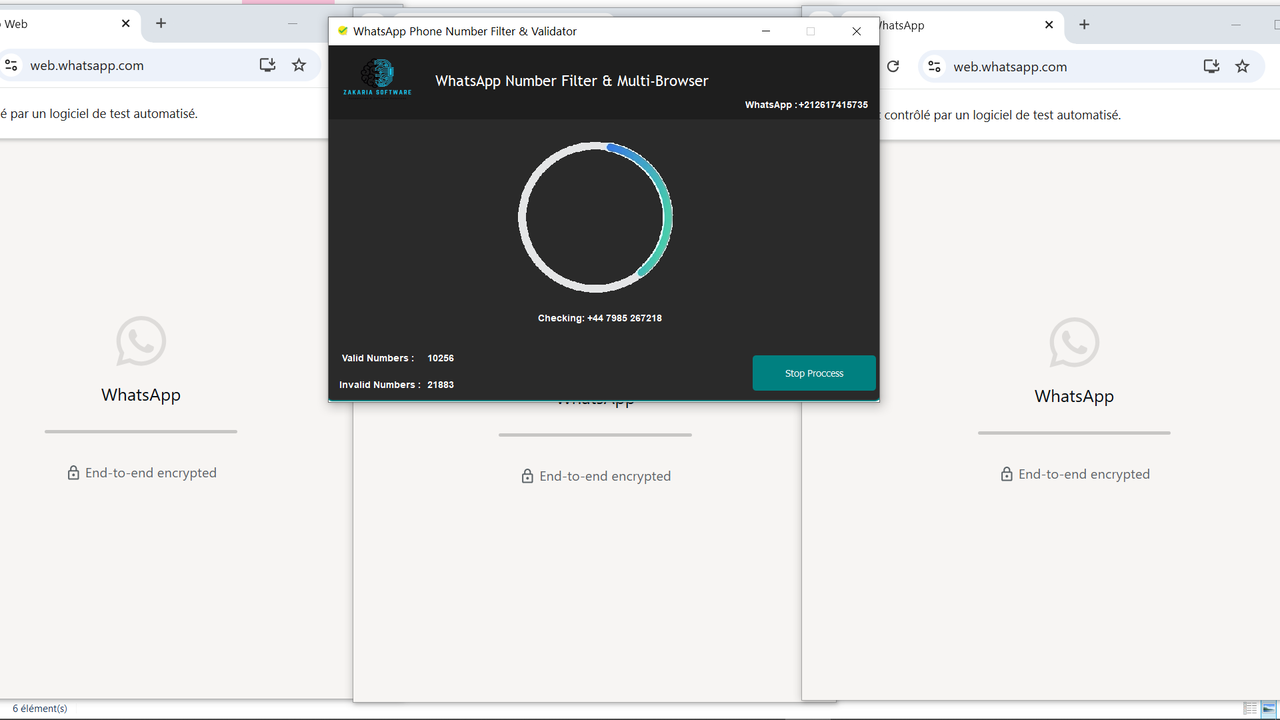This screenshot has height=720, width=1280.
Task: Click the automated test notice in right browser window
Action: (1000, 115)
